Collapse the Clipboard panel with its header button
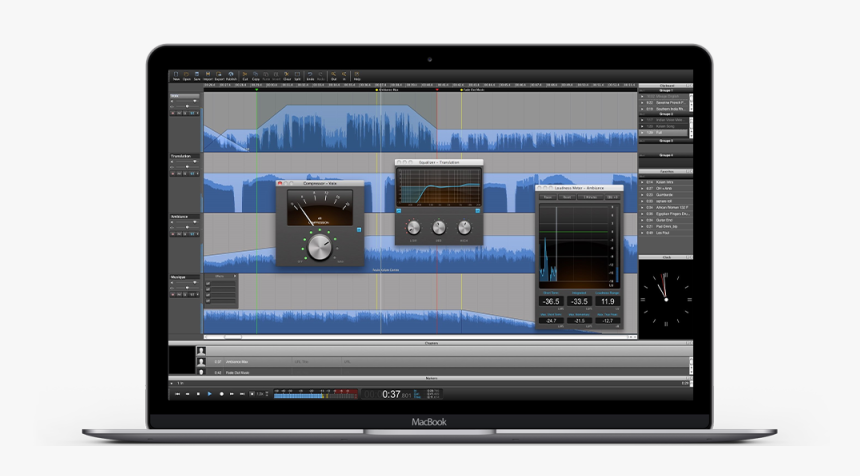This screenshot has height=476, width=860. click(689, 86)
